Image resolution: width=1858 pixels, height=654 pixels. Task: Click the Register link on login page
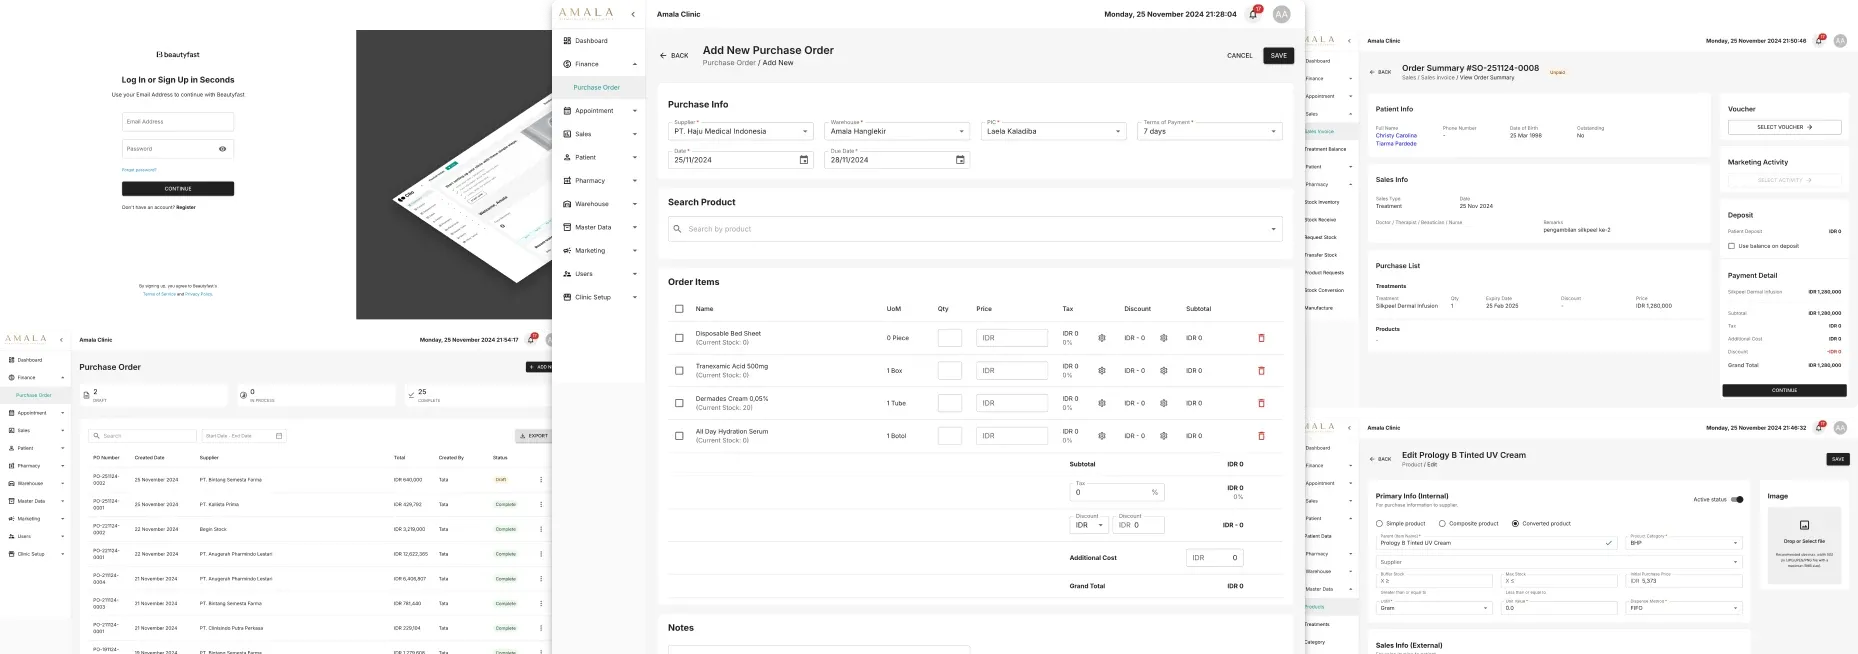click(x=186, y=207)
